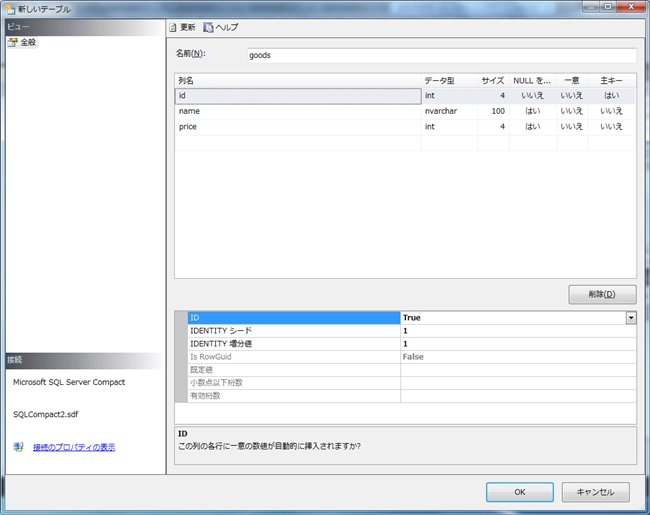Click the サイズ column header
This screenshot has width=650, height=515.
pyautogui.click(x=493, y=81)
